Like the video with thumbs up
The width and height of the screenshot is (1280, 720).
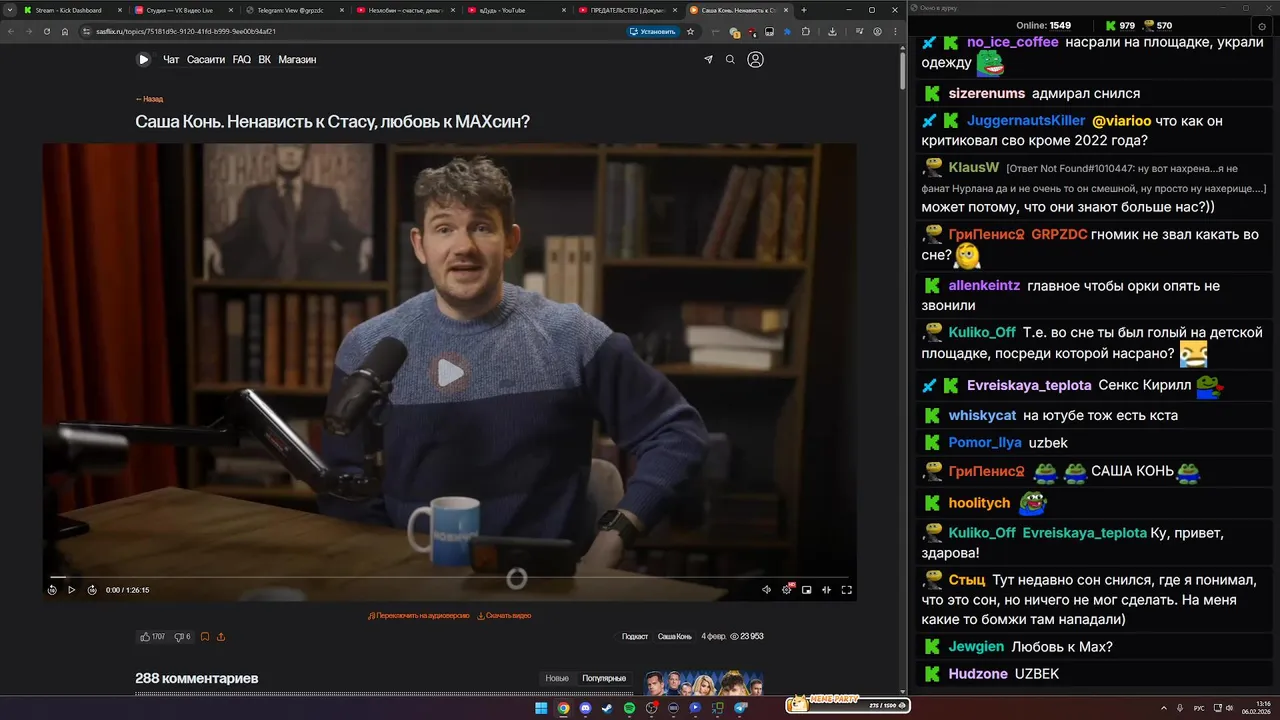(x=152, y=636)
